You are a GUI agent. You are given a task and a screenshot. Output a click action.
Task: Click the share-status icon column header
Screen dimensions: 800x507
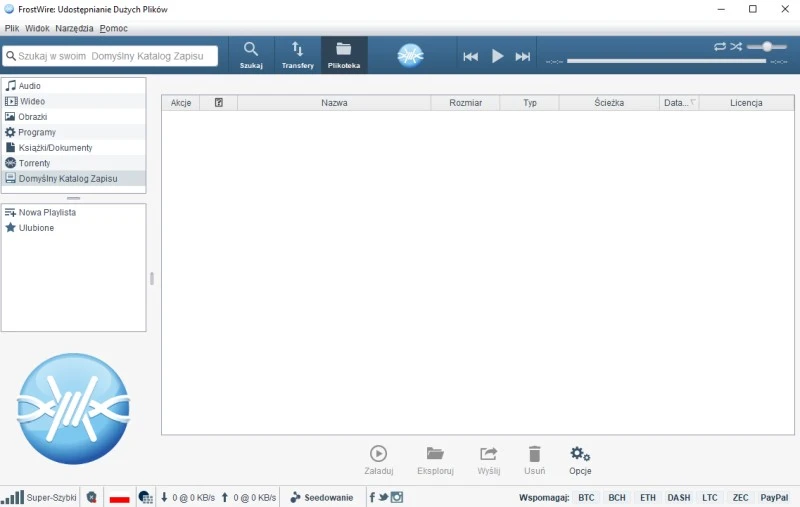(218, 103)
